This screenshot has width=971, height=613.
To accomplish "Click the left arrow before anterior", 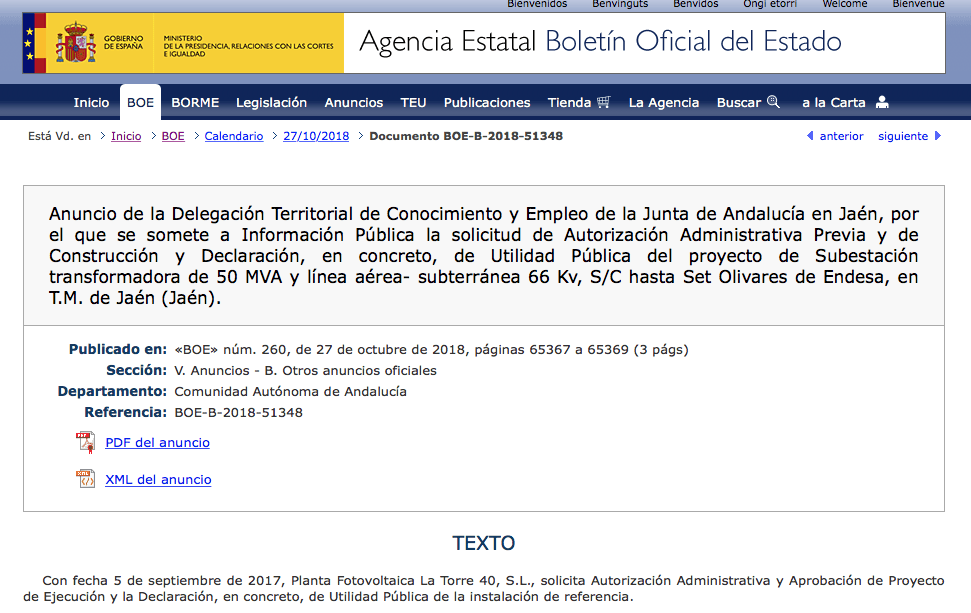I will point(810,136).
